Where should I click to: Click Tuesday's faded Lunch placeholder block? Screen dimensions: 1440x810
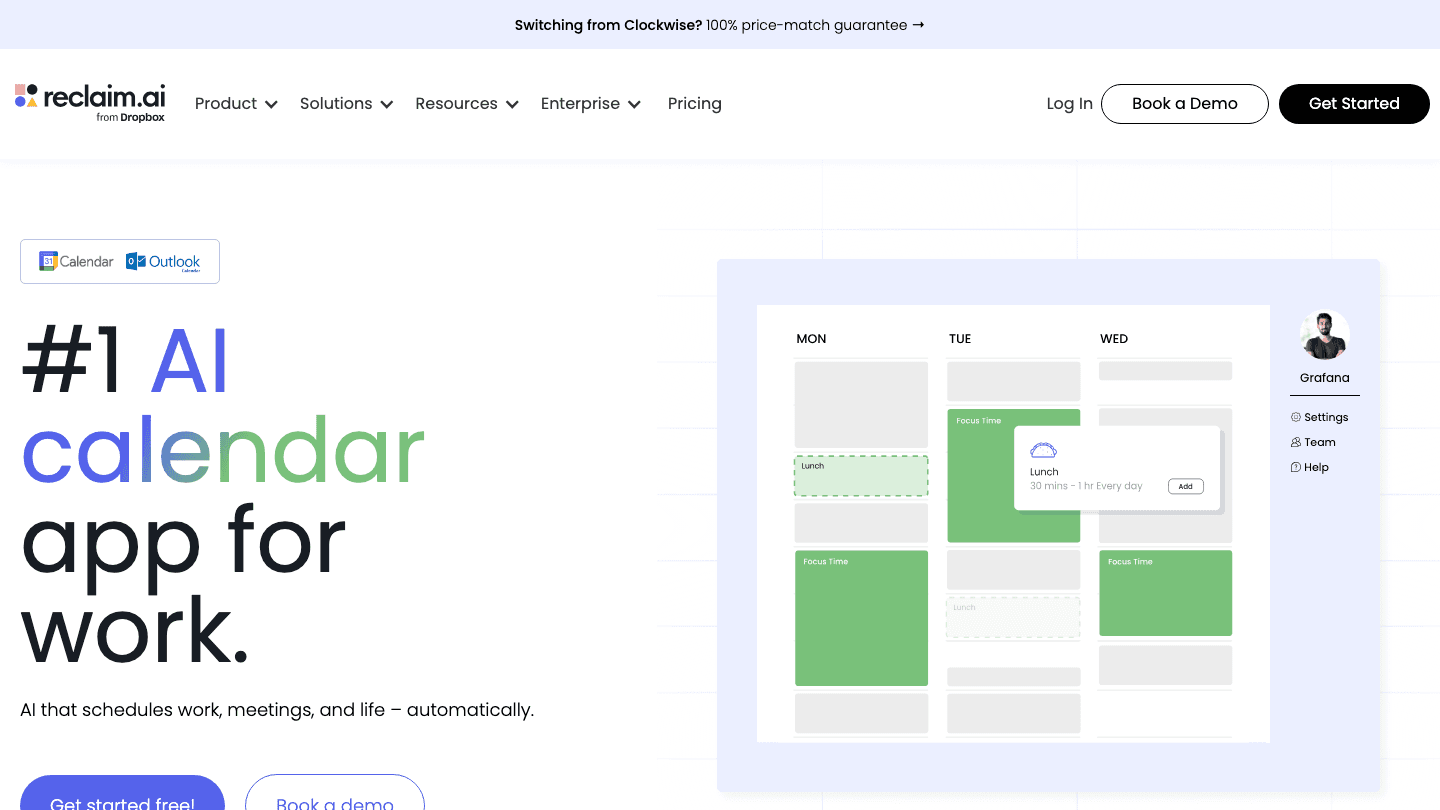(1013, 617)
